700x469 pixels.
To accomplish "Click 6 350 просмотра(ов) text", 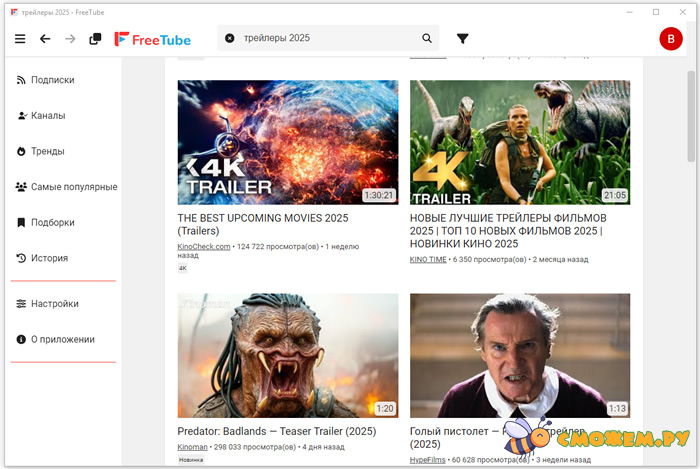I will (490, 259).
